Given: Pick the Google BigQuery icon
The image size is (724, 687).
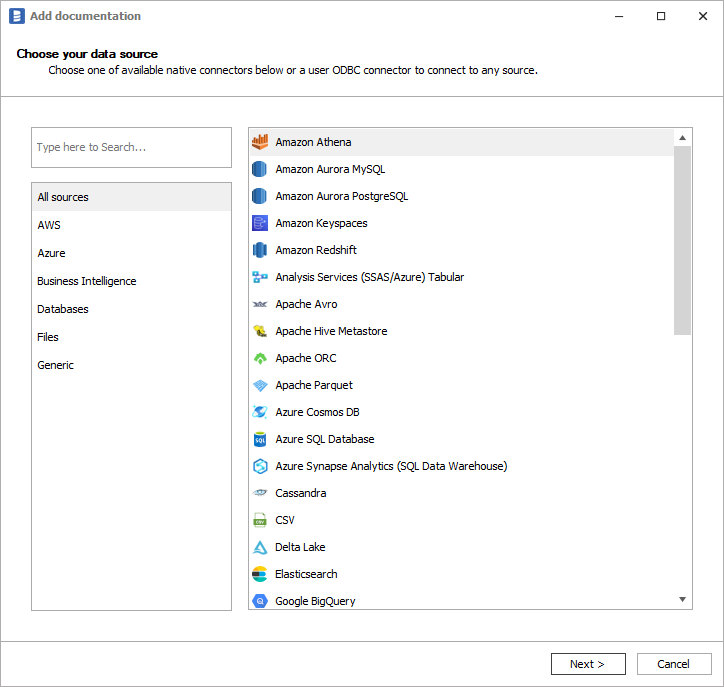Looking at the screenshot, I should click(260, 601).
